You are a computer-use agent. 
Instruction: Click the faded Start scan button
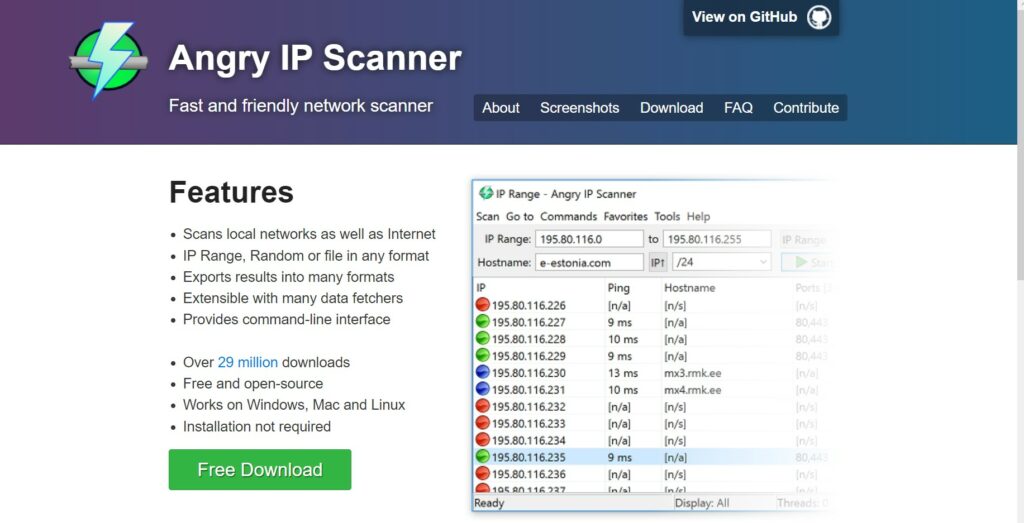tap(807, 262)
